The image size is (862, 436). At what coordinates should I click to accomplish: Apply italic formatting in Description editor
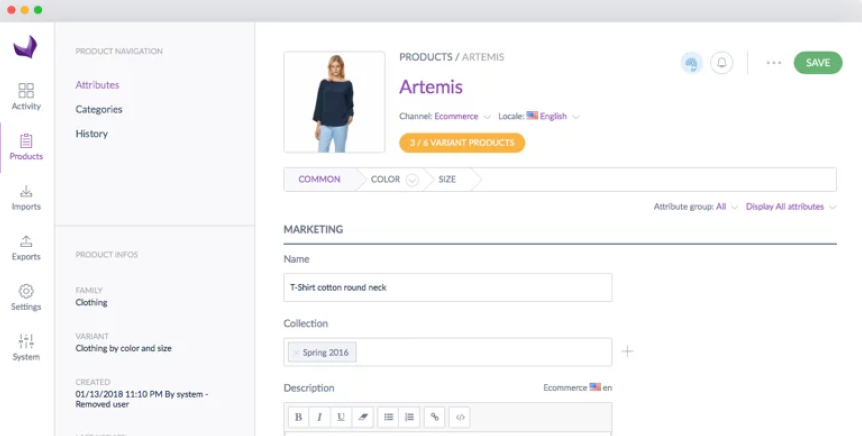[x=319, y=417]
